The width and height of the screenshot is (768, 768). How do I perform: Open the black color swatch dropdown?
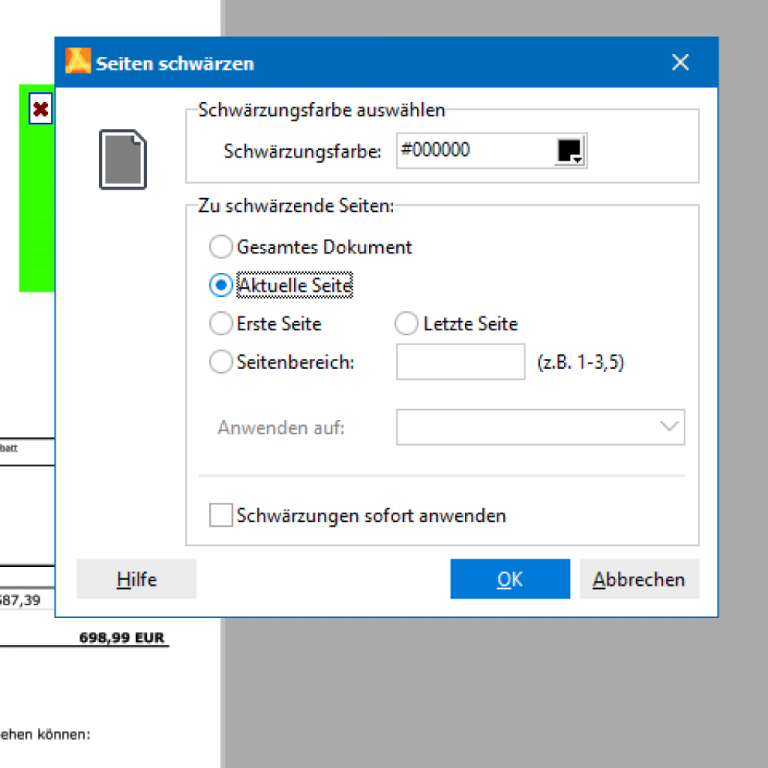570,151
